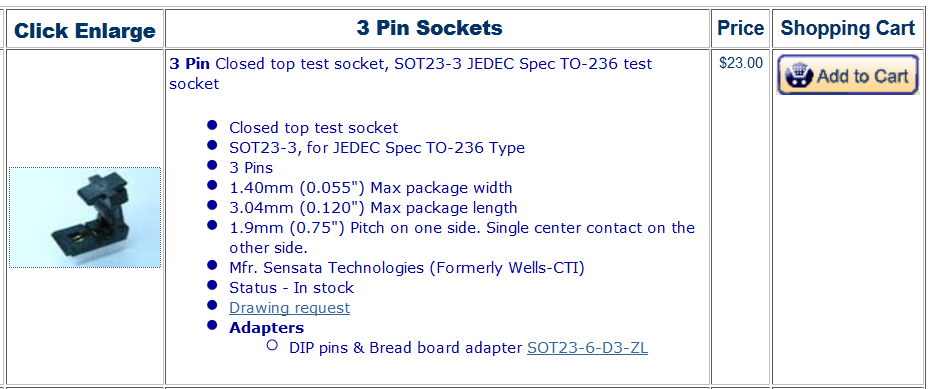Click the 3.04mm Max package length line

click(373, 208)
